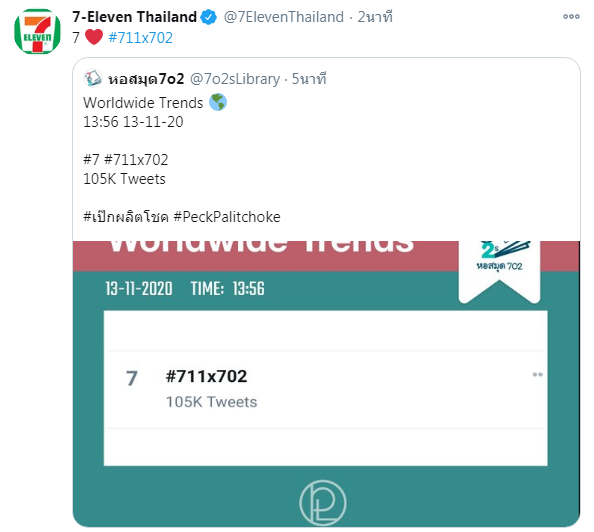Click the blue verified badge icon
Viewport: 594px width, 532px height.
208,17
